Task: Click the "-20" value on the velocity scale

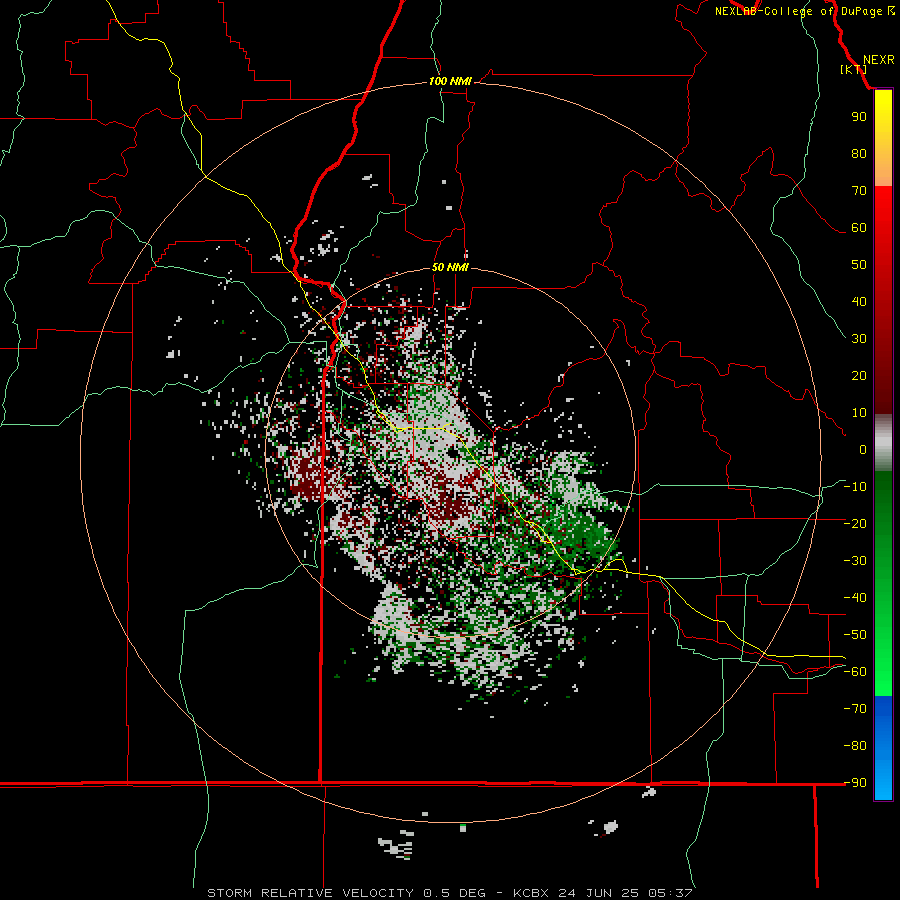Action: tap(855, 523)
